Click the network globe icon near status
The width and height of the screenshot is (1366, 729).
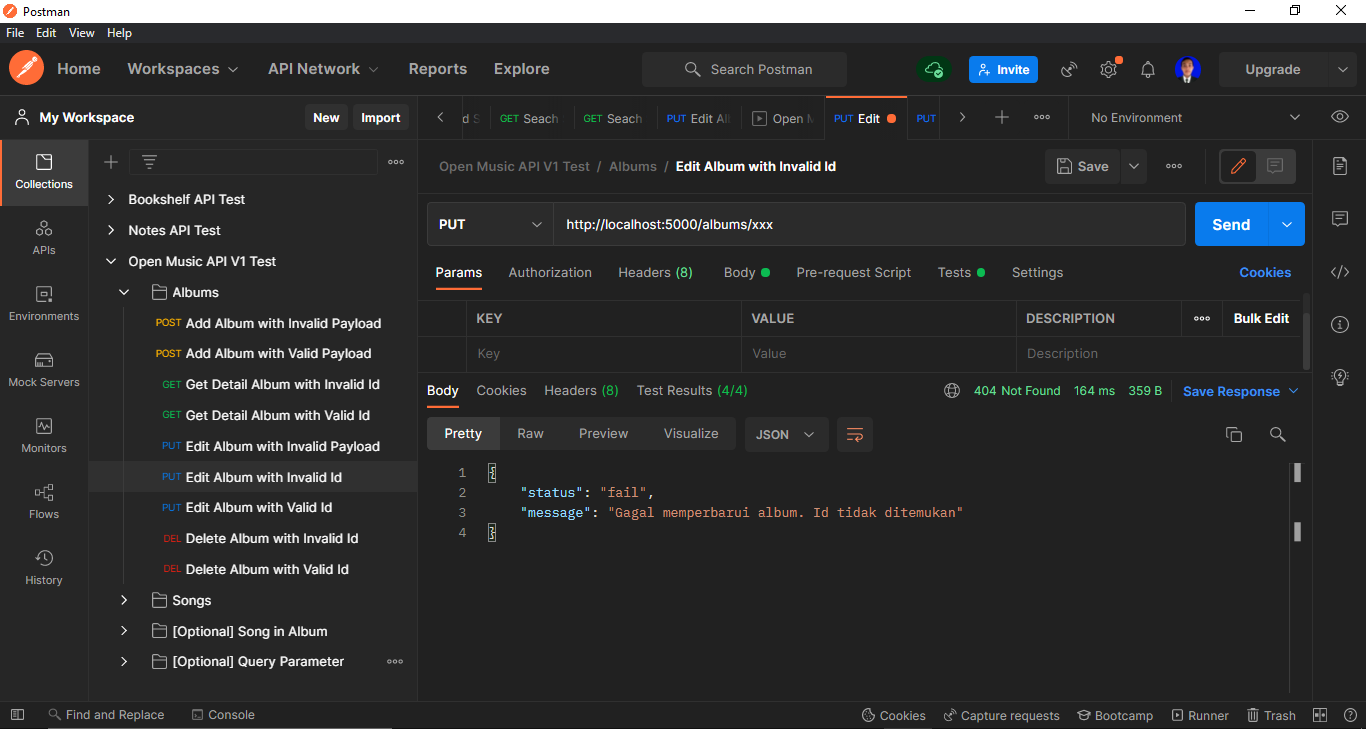[x=952, y=391]
